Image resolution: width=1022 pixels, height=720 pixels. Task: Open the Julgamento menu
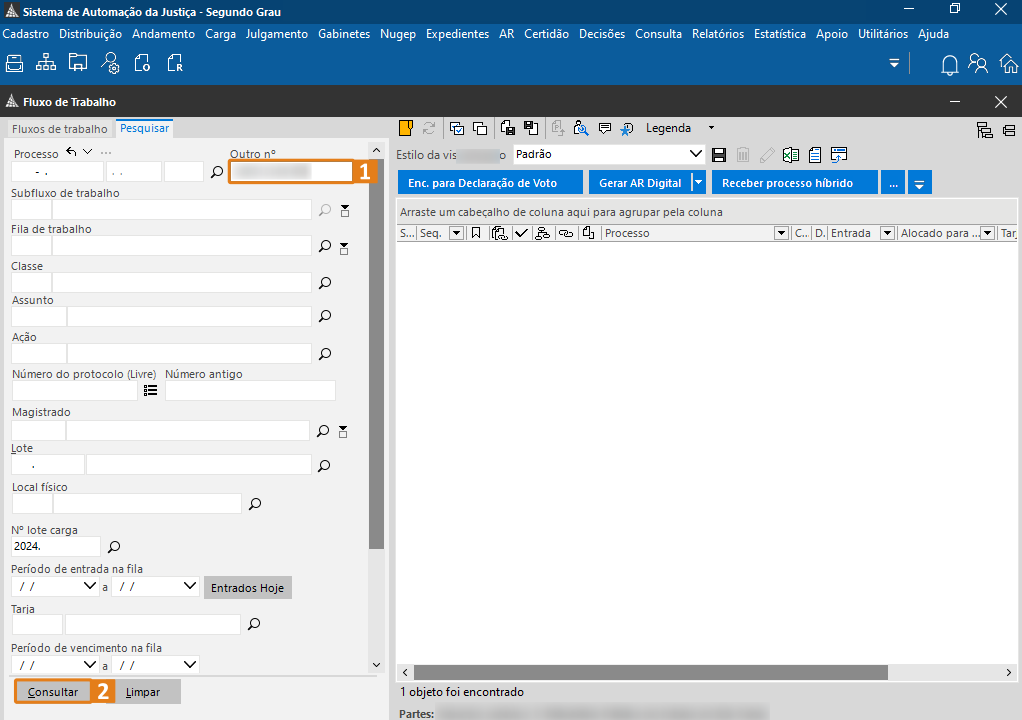pyautogui.click(x=276, y=34)
